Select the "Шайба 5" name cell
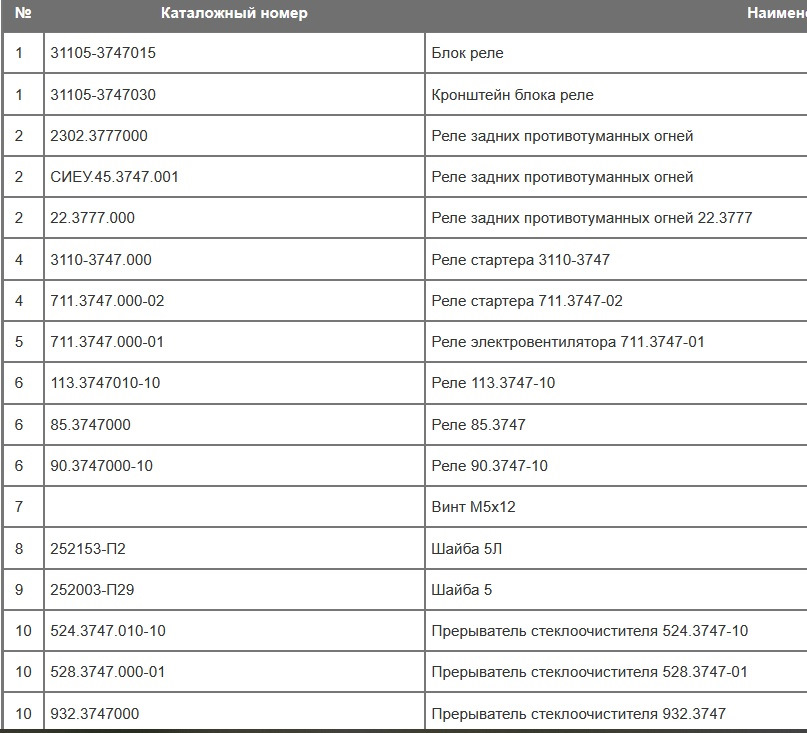Image resolution: width=807 pixels, height=733 pixels. click(461, 590)
